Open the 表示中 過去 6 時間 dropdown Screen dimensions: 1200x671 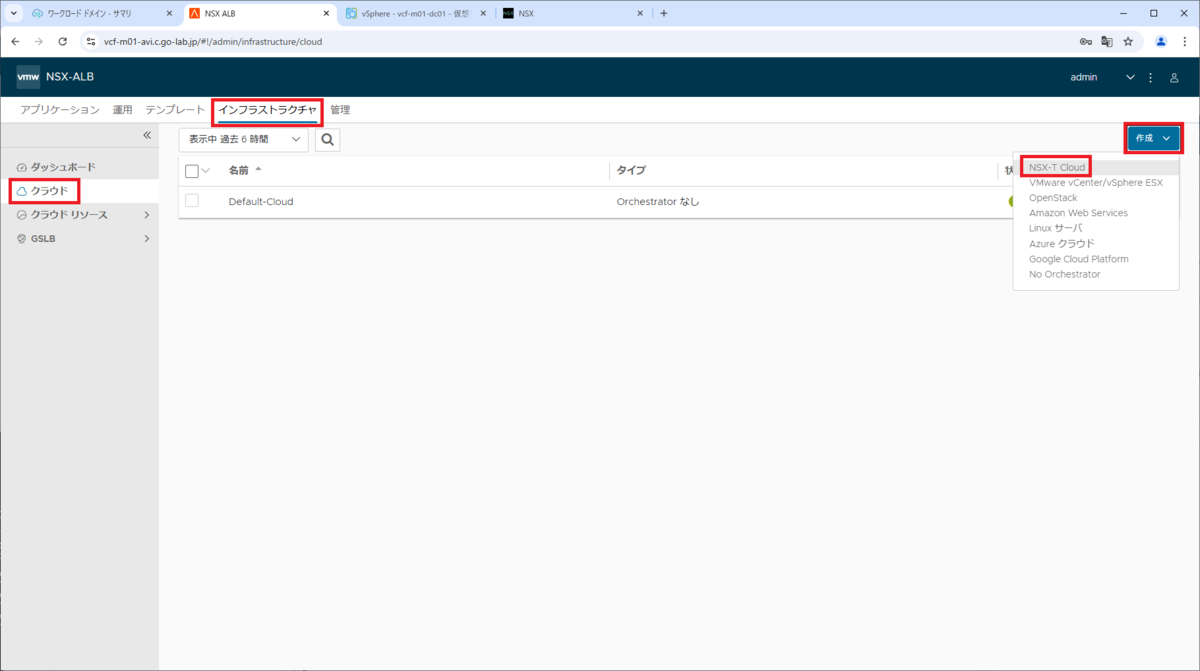point(244,139)
